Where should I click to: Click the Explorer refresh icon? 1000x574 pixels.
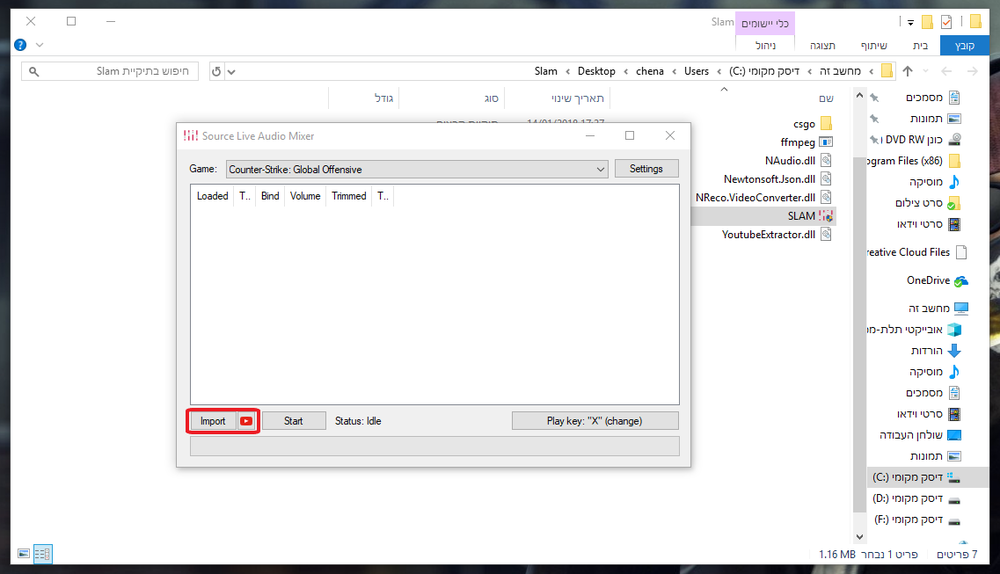pos(216,71)
